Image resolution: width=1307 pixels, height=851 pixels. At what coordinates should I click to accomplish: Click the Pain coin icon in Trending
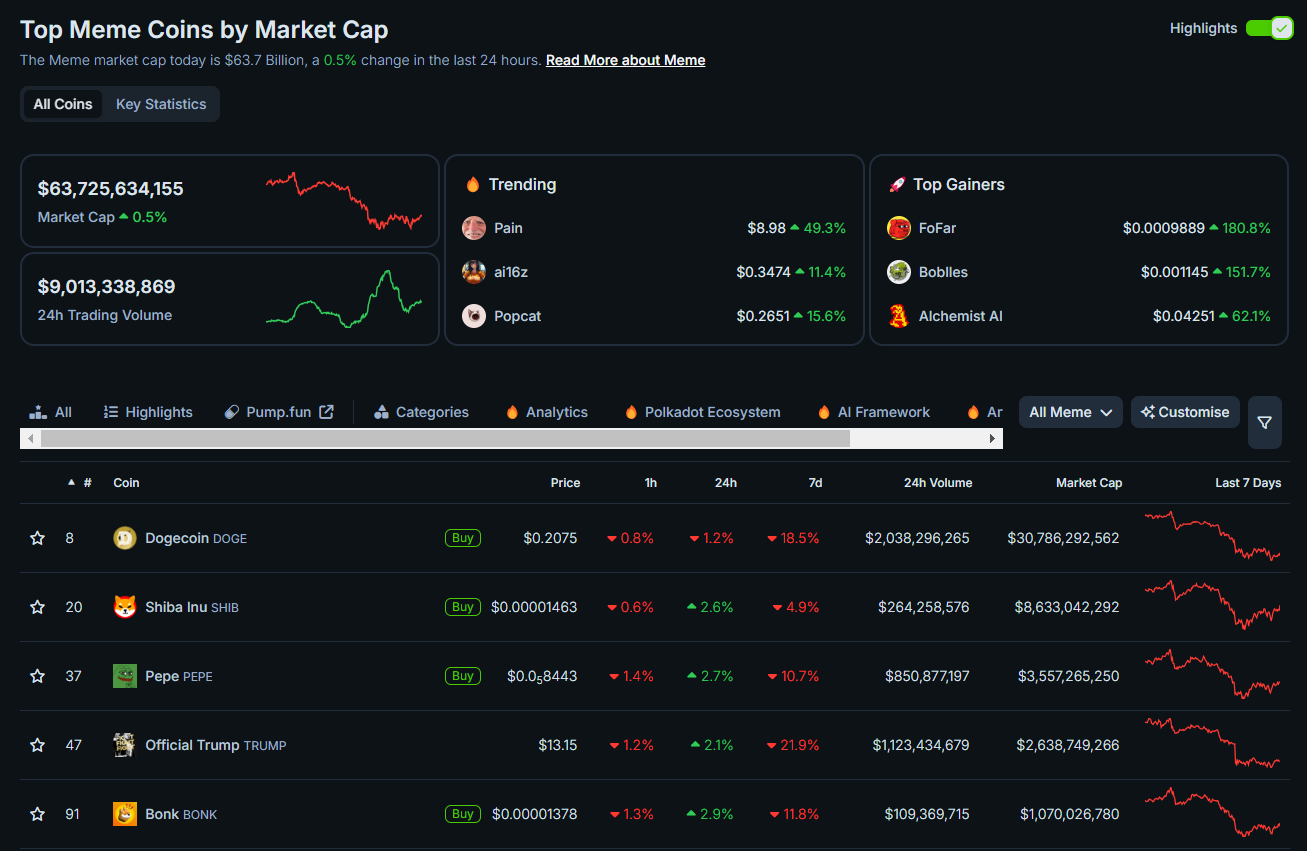[x=474, y=228]
